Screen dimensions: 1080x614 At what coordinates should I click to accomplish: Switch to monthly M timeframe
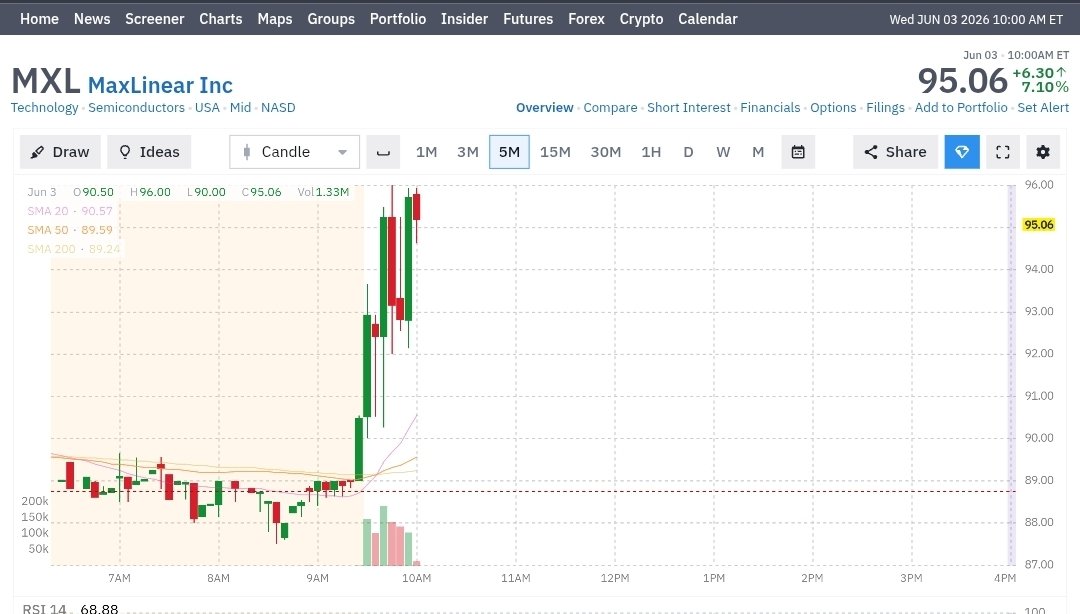click(x=758, y=152)
